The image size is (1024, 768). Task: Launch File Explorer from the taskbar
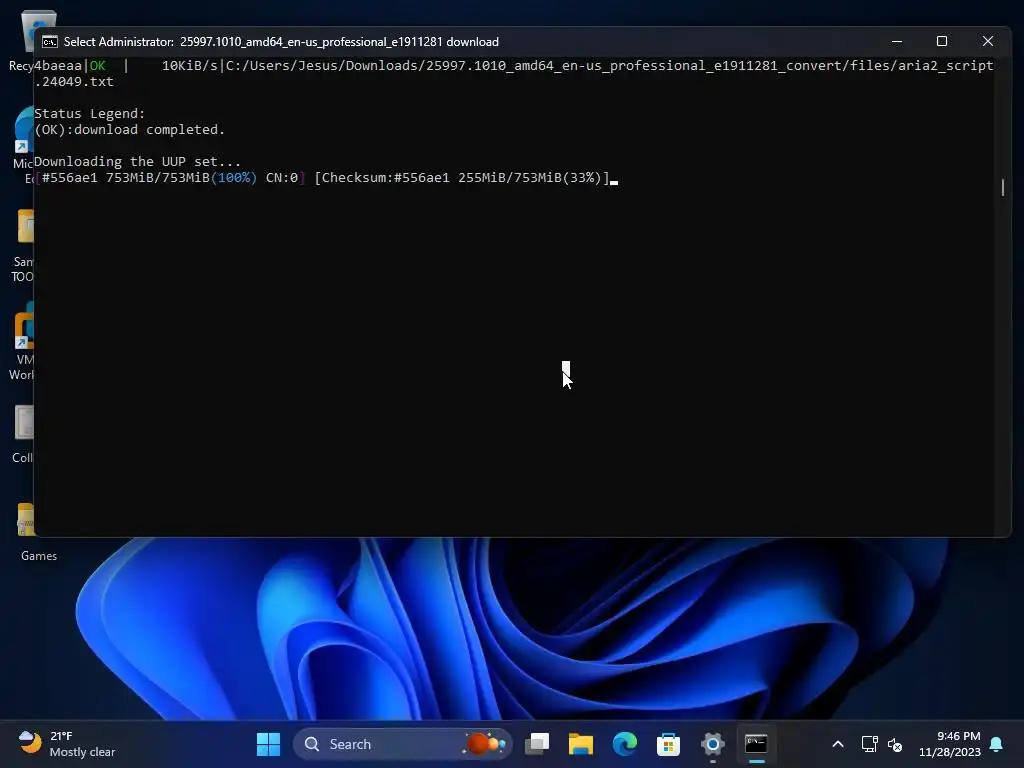point(581,744)
